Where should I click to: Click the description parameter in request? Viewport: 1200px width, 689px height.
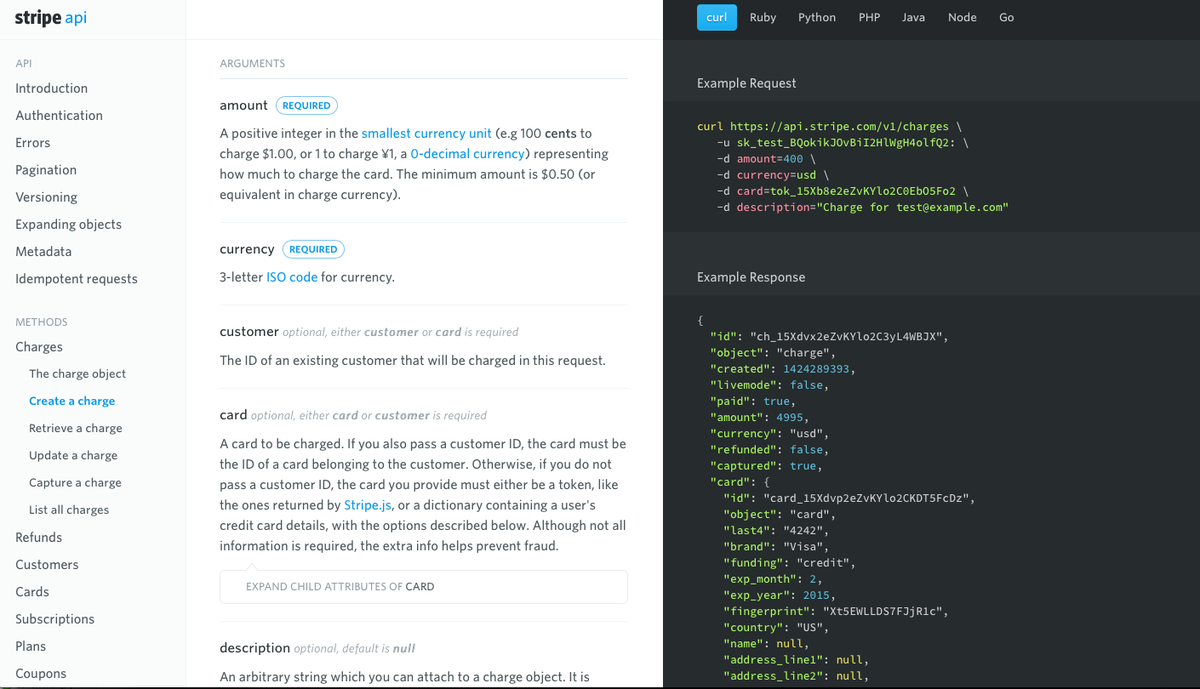click(872, 207)
